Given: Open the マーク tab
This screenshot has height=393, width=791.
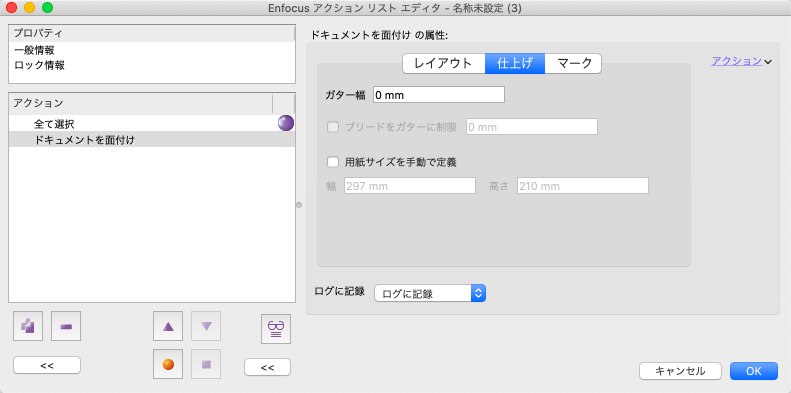Looking at the screenshot, I should 574,64.
